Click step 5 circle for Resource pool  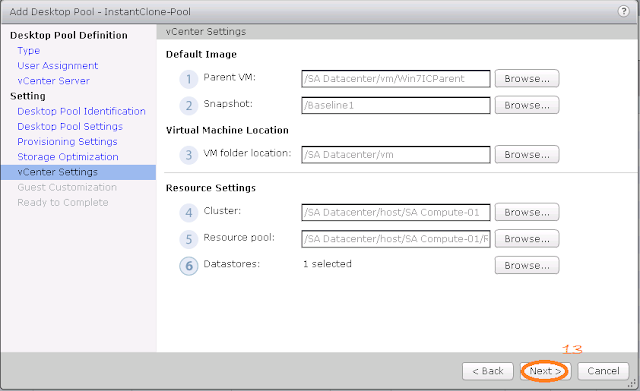coord(189,239)
